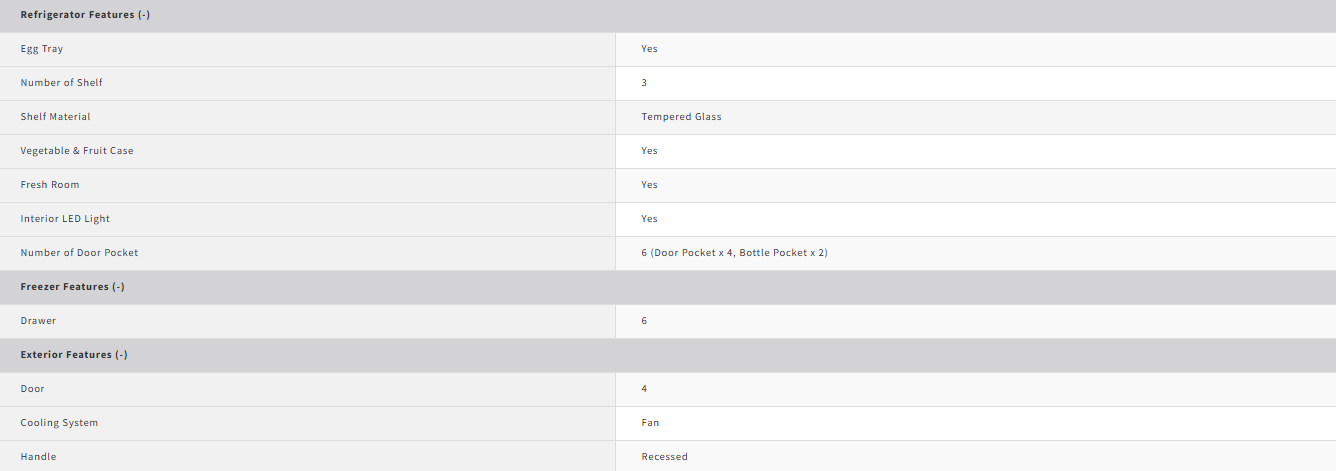Click the Drawer row label

pos(38,321)
